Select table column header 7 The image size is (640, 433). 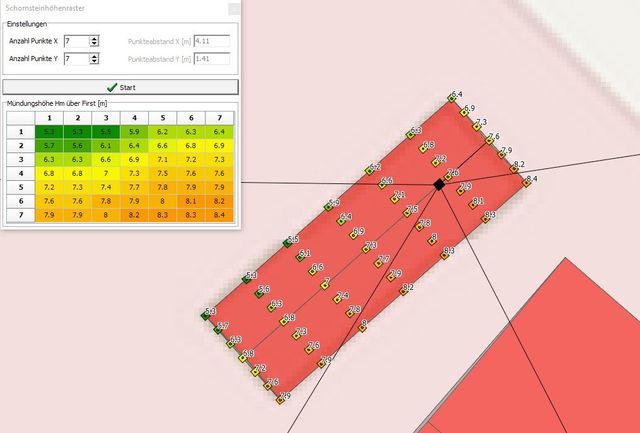(220, 118)
